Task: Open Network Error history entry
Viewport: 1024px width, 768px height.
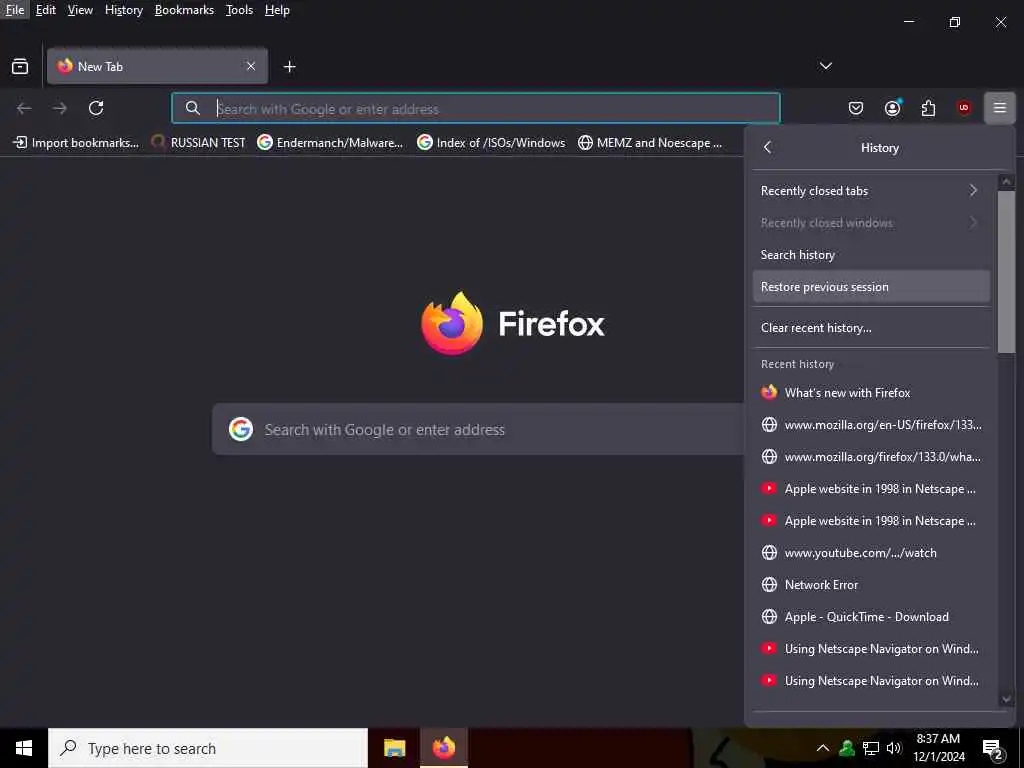Action: pos(871,584)
